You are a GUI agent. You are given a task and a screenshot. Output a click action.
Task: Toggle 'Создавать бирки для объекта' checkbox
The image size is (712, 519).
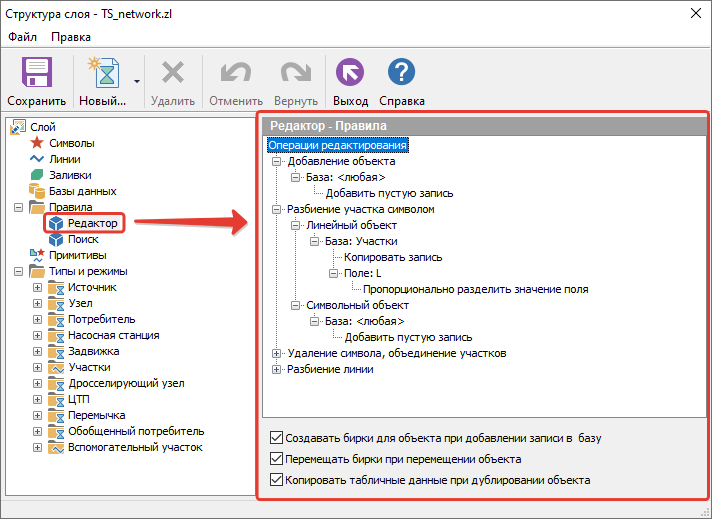tap(276, 438)
